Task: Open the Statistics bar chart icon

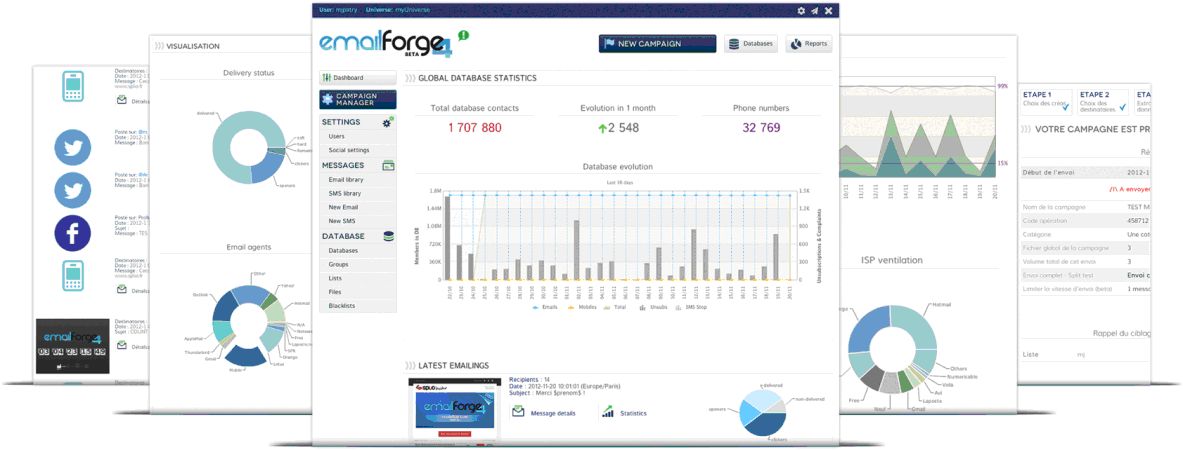Action: (607, 412)
